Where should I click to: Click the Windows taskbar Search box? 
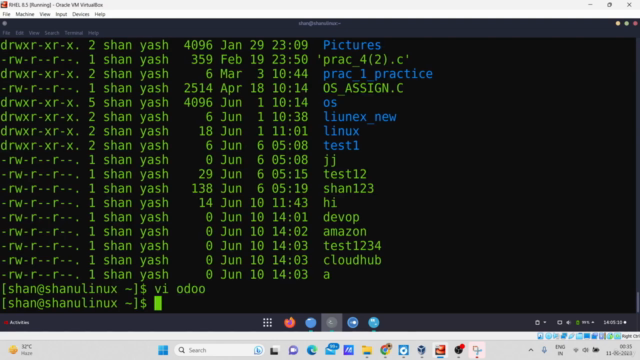click(219, 350)
